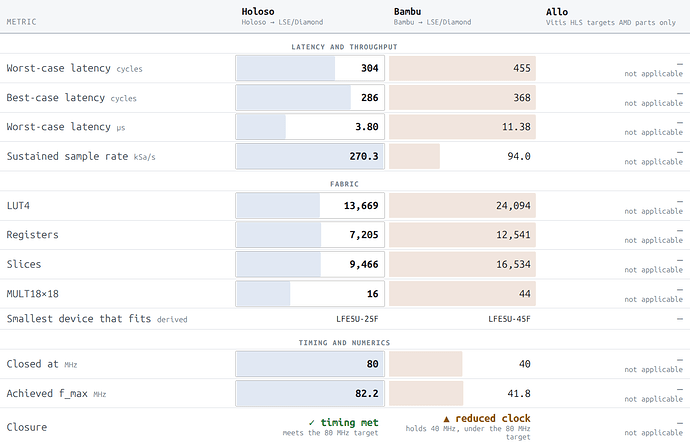Click the Holoso latency value 3.80

367,127
